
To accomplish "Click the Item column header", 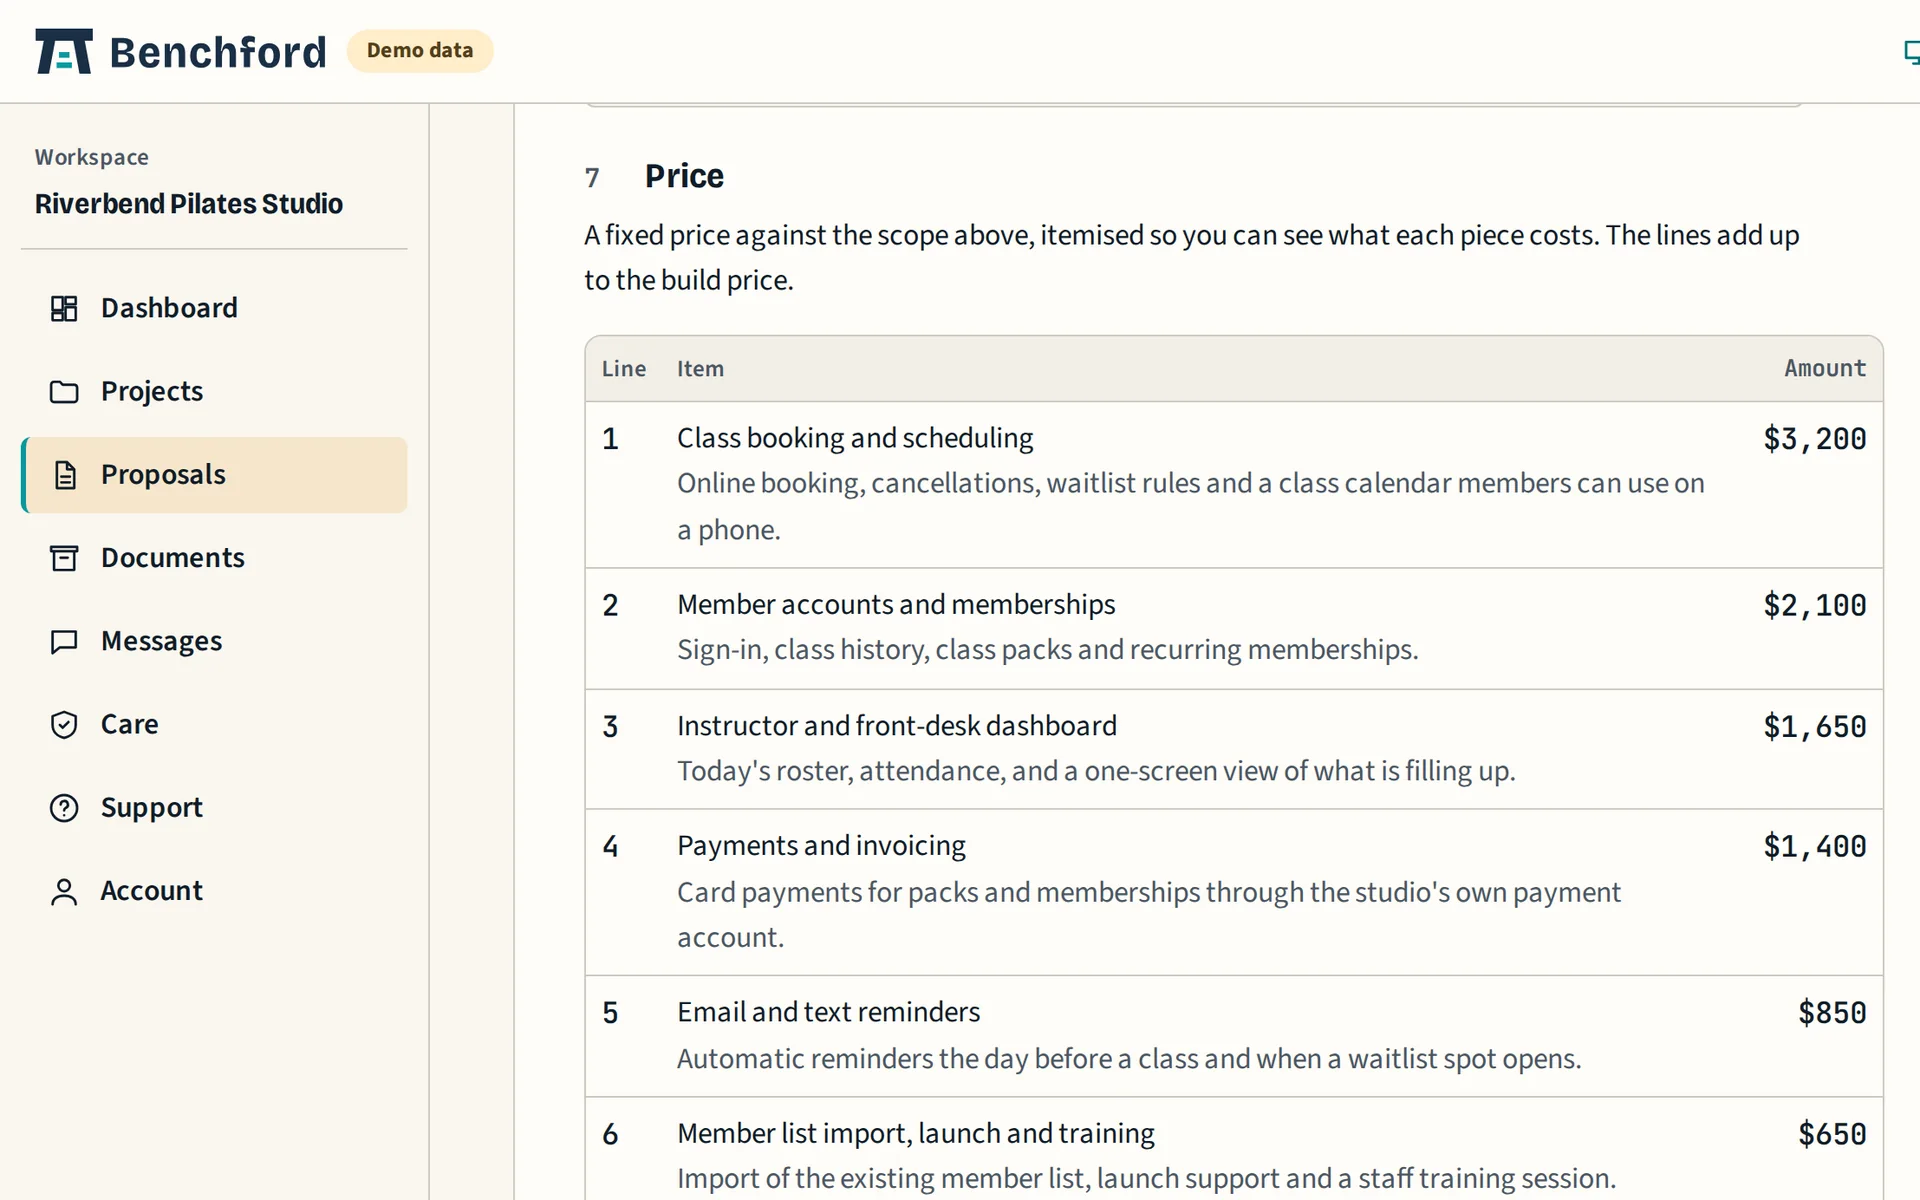I will click(700, 369).
